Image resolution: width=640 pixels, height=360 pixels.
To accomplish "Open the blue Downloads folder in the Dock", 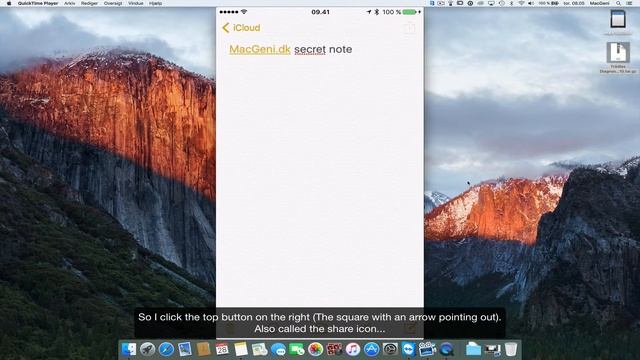I will 473,349.
